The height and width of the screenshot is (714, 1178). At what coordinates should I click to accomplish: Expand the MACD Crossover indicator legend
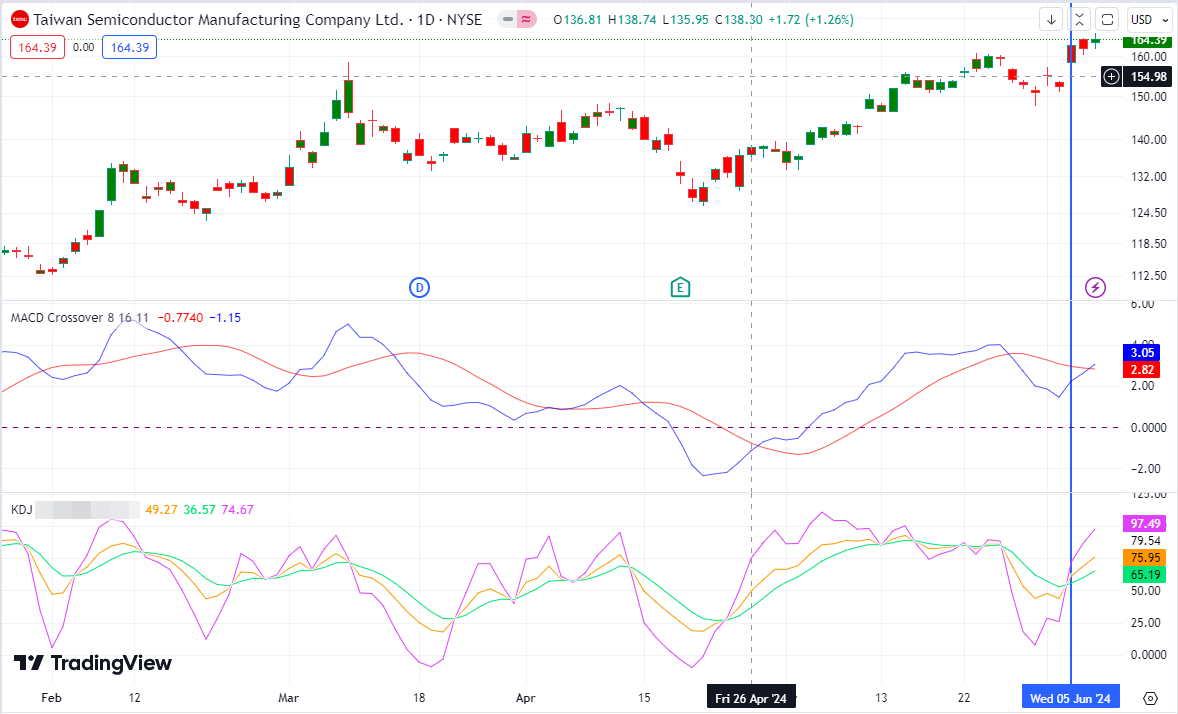[80, 318]
